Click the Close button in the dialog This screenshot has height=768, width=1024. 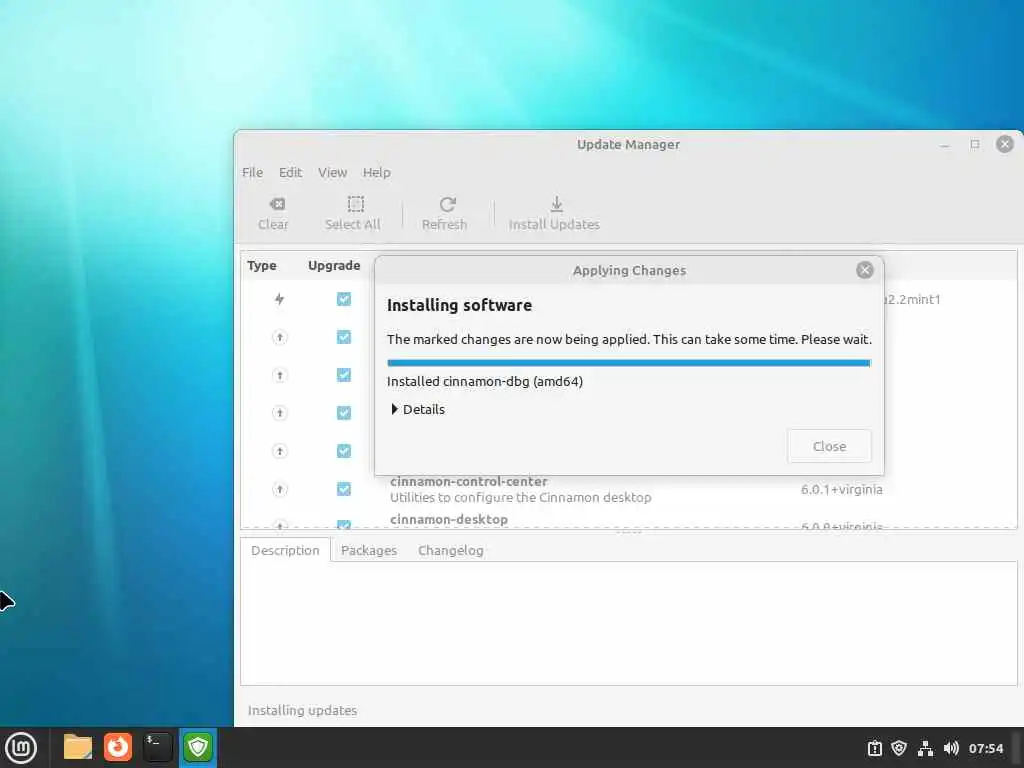[829, 446]
